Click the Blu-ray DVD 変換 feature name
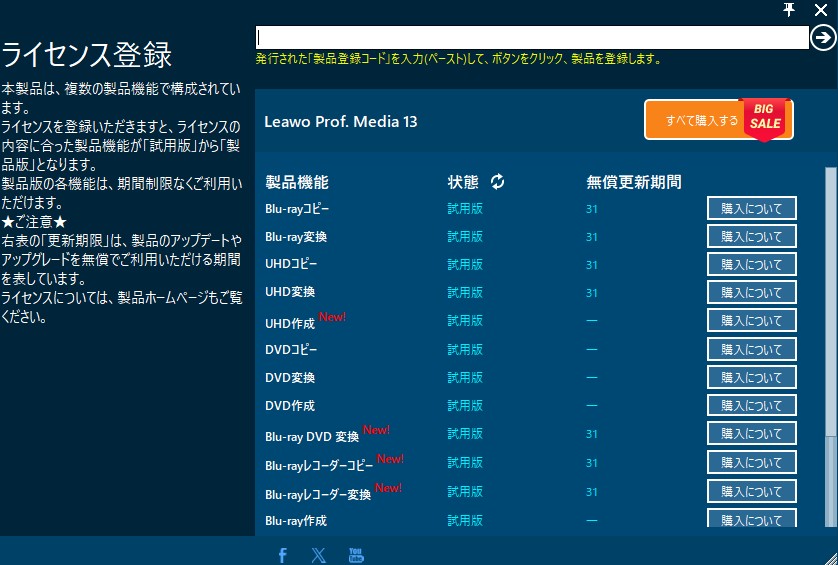 click(312, 437)
